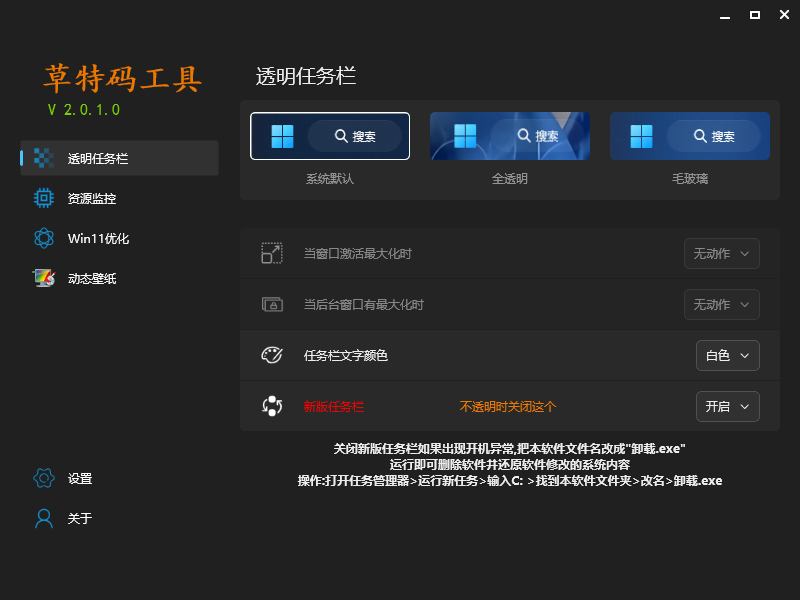Open the 设置 page

(119, 478)
